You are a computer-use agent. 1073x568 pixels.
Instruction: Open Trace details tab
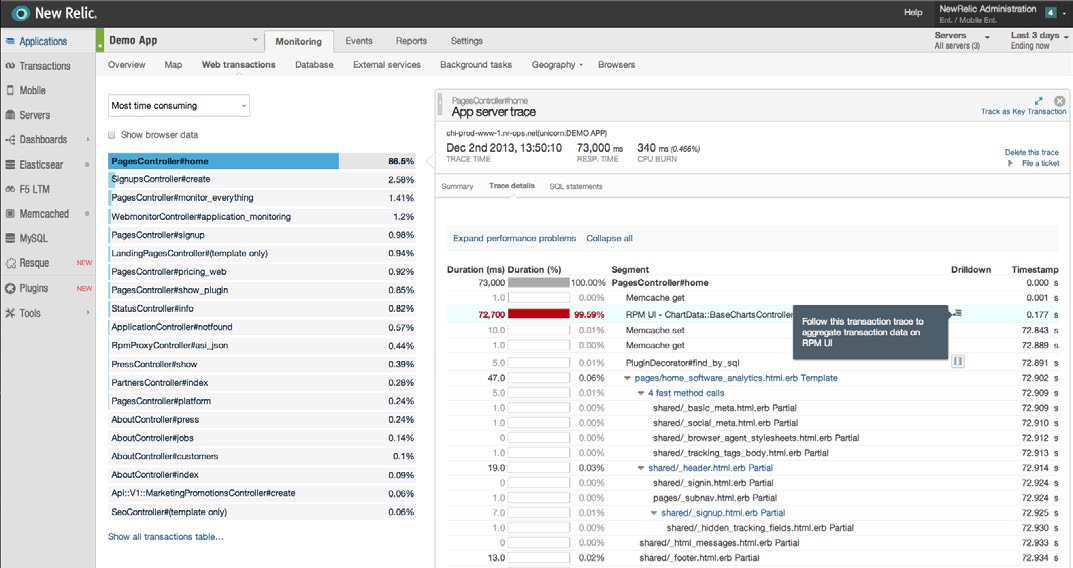(512, 185)
